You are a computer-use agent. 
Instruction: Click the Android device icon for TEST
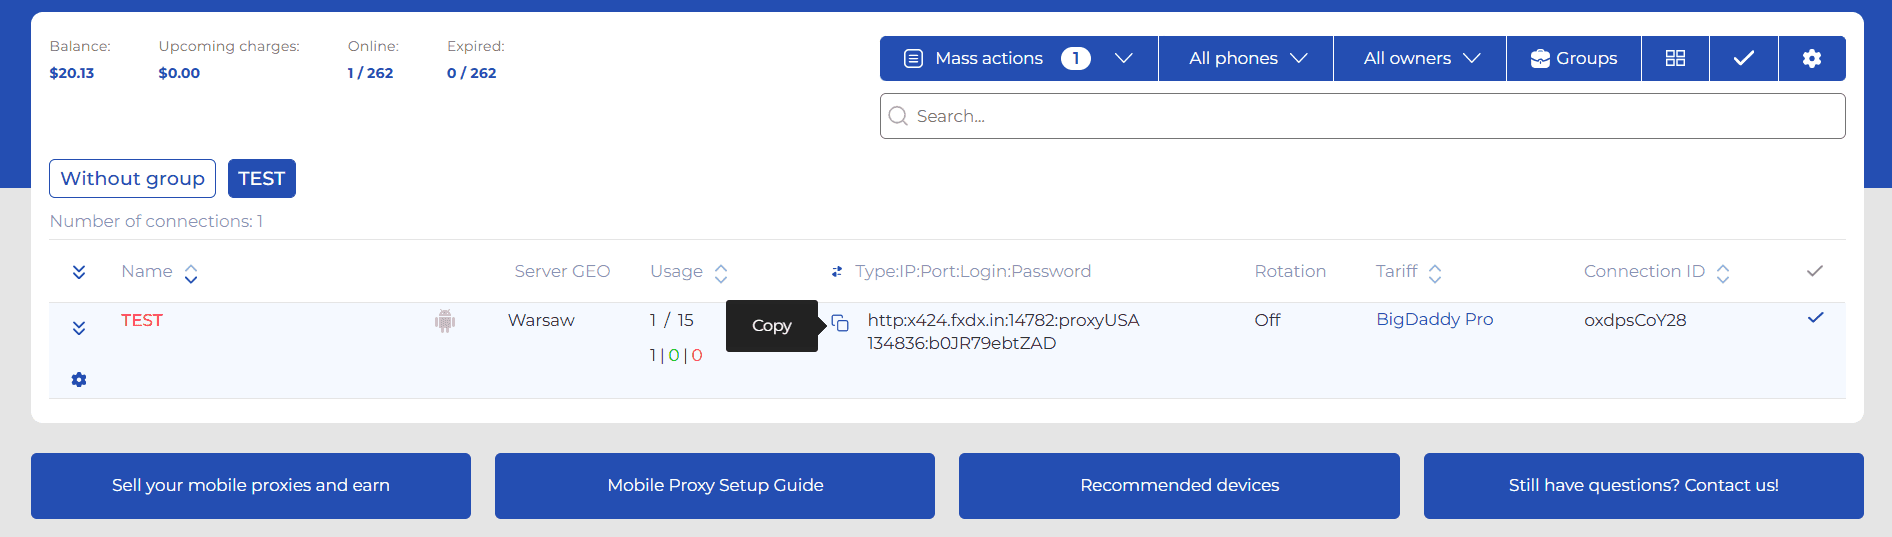445,321
